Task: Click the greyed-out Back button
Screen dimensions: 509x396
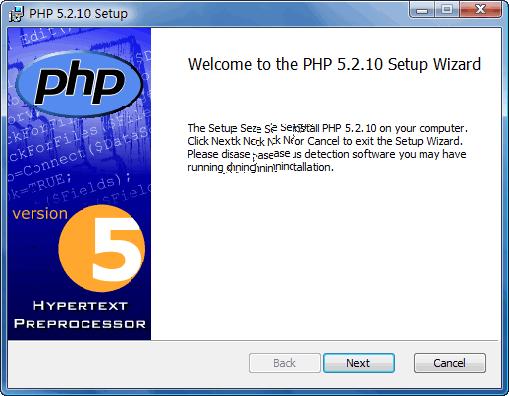Action: click(x=285, y=363)
